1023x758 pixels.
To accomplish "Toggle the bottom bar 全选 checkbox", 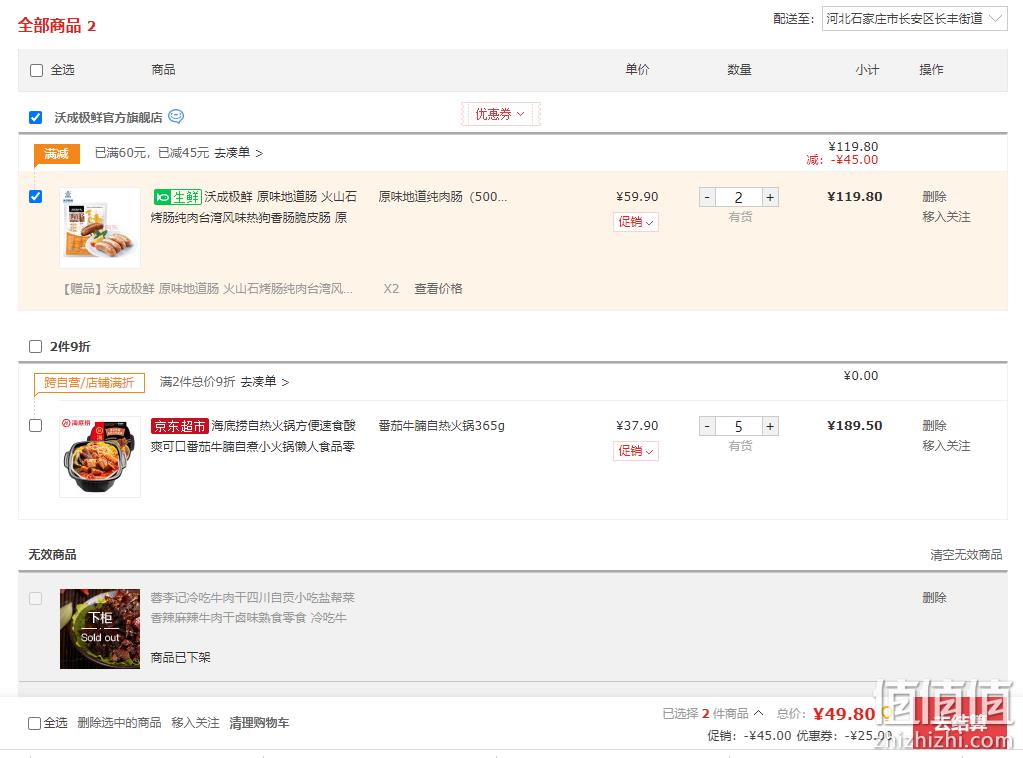I will 35,723.
